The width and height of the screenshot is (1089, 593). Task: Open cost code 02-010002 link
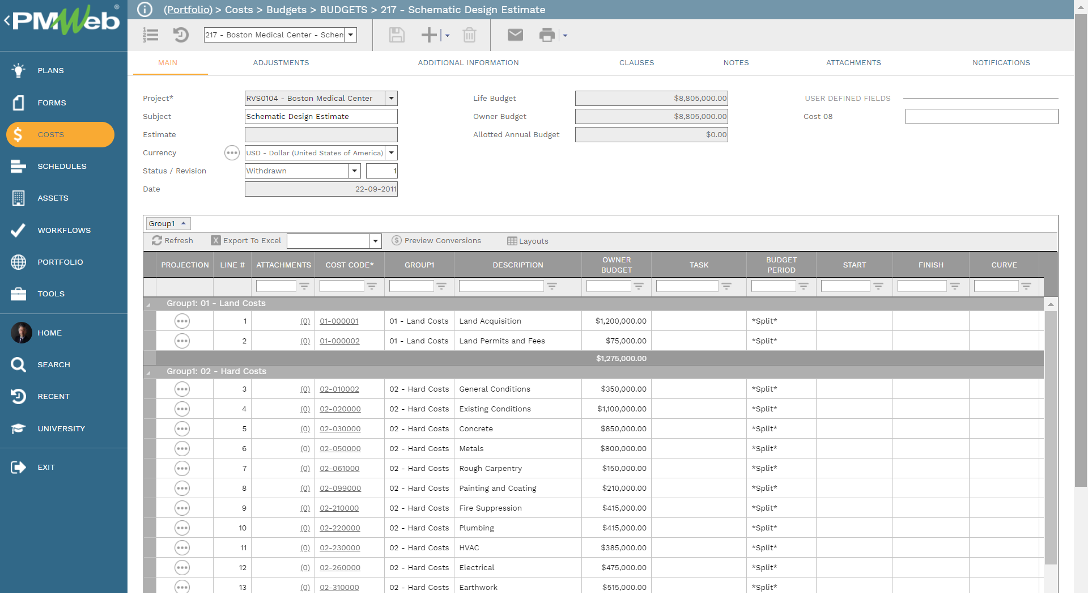point(339,389)
